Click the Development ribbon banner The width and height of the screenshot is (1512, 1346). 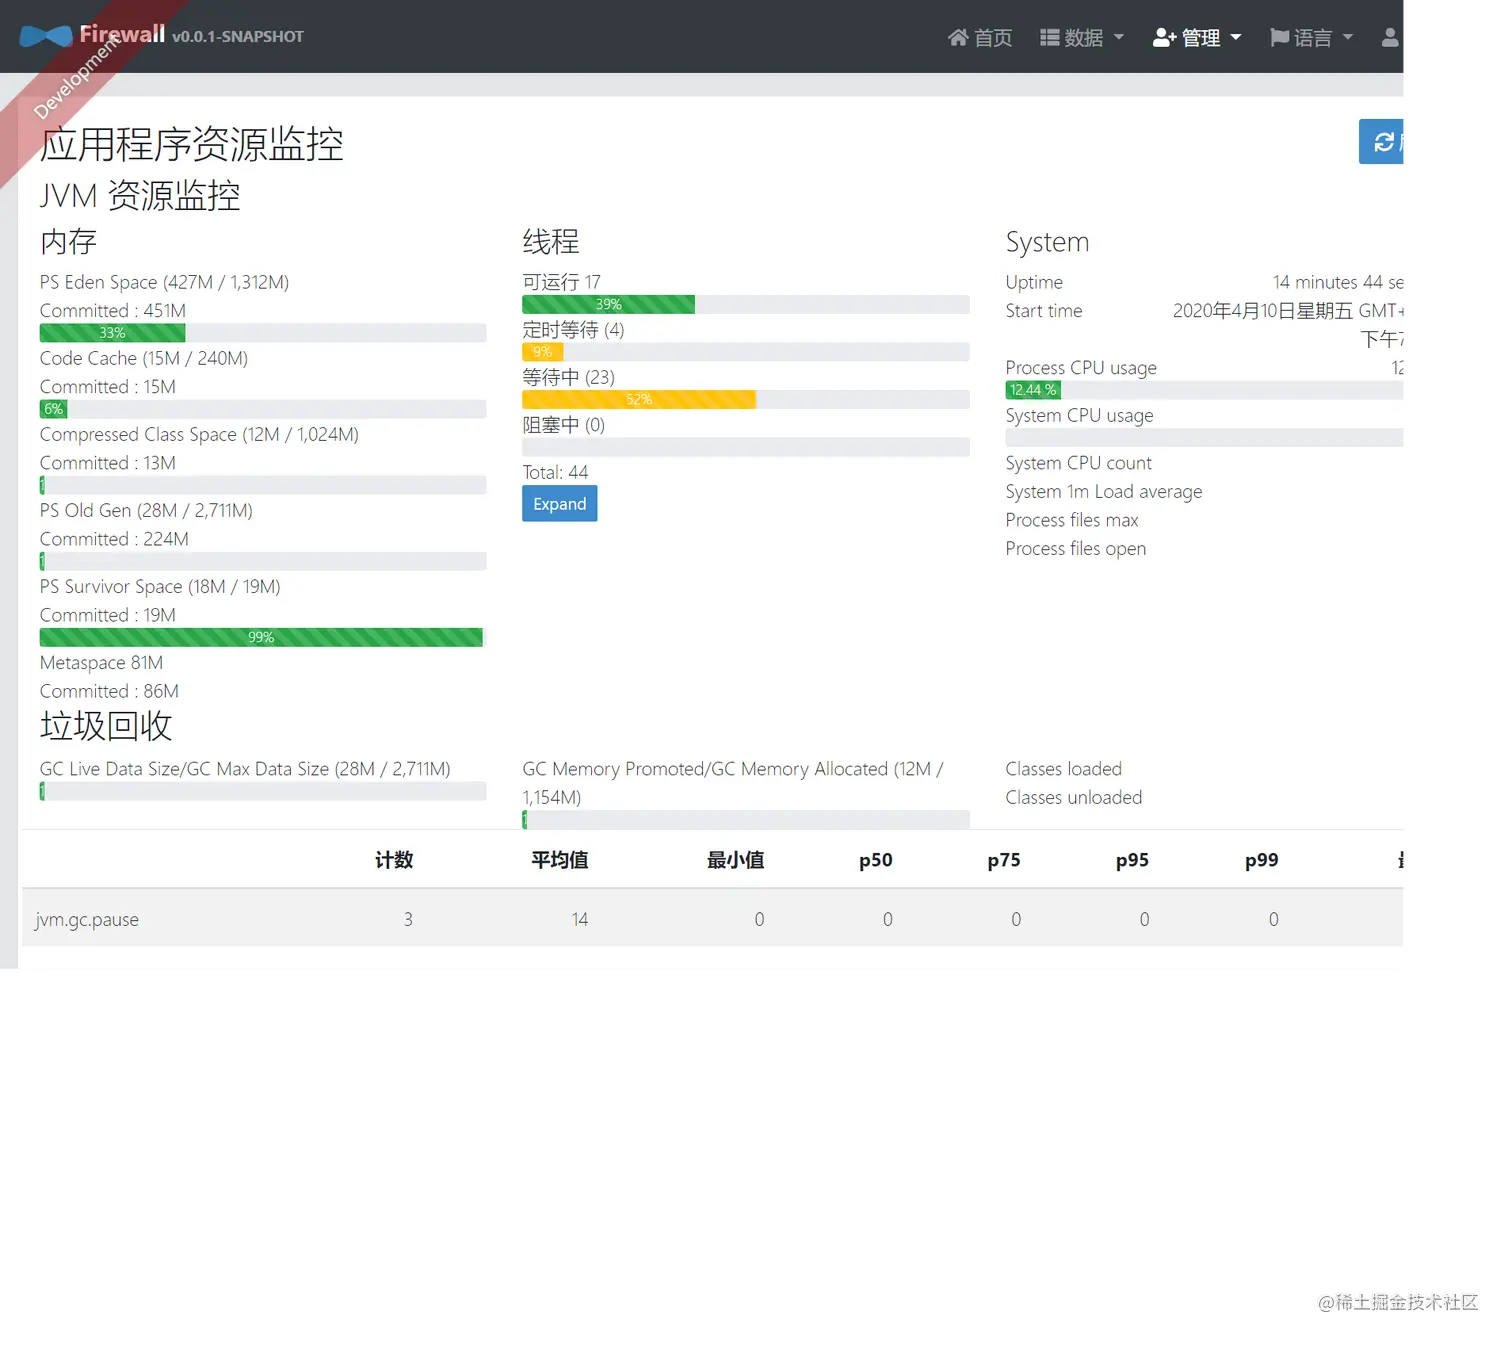click(78, 76)
